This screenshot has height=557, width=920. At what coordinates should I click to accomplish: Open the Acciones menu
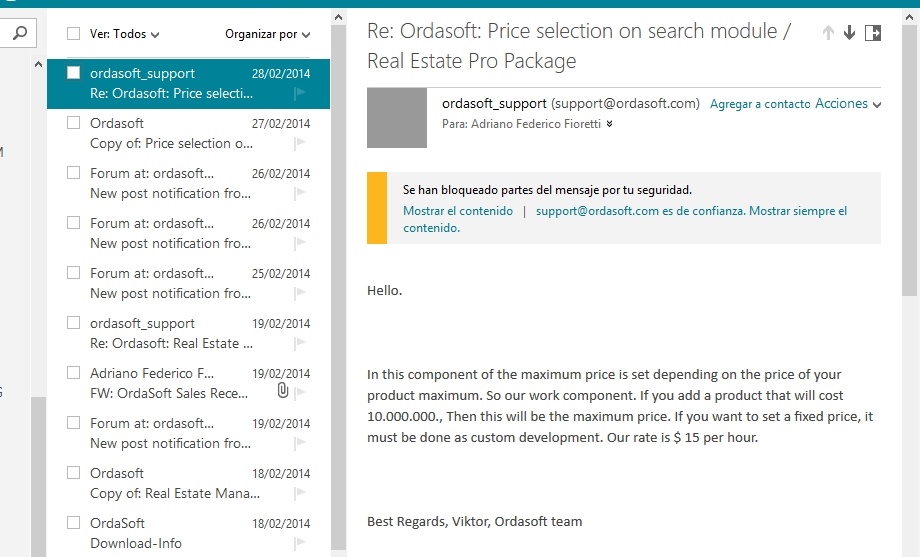(x=848, y=104)
